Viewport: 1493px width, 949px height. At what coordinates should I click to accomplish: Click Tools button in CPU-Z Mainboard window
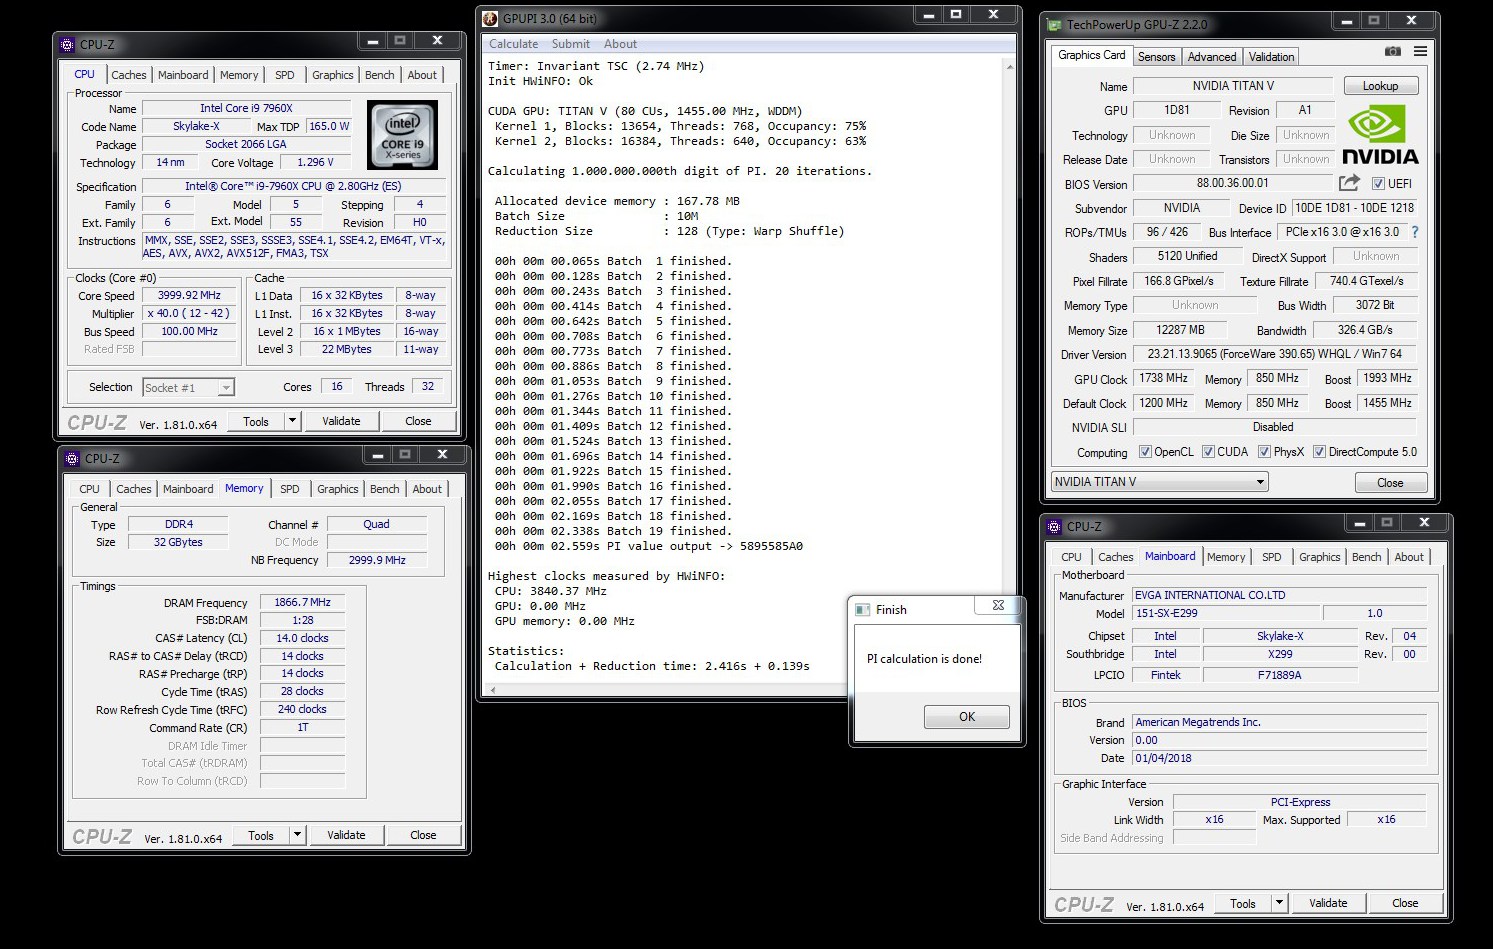(x=1243, y=903)
